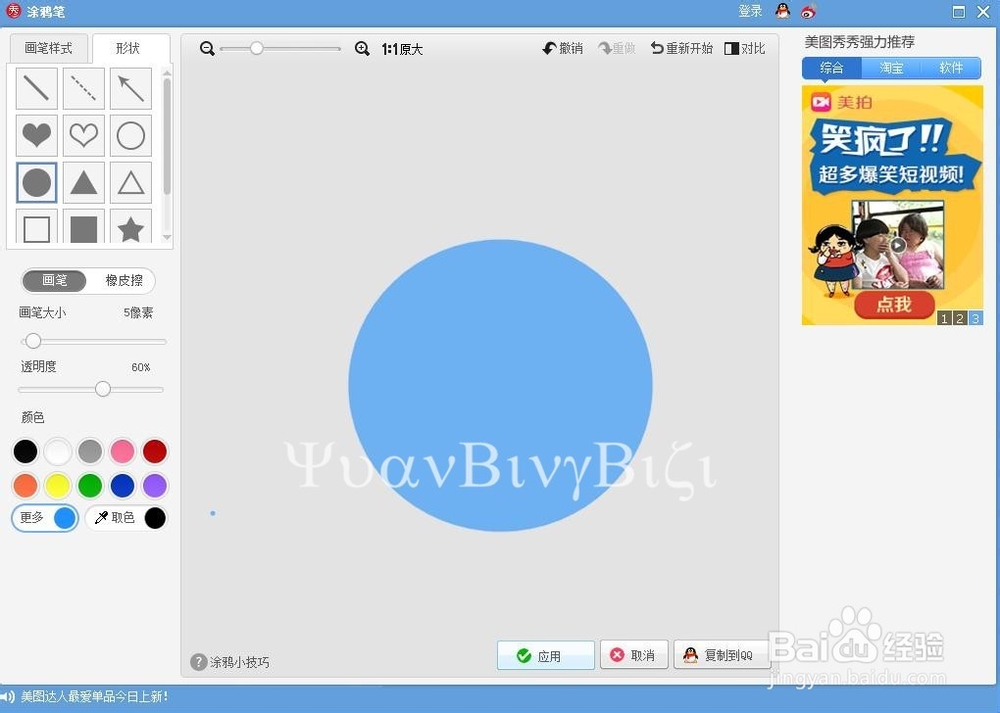Pick the dark red color swatch
1000x713 pixels.
[x=154, y=452]
